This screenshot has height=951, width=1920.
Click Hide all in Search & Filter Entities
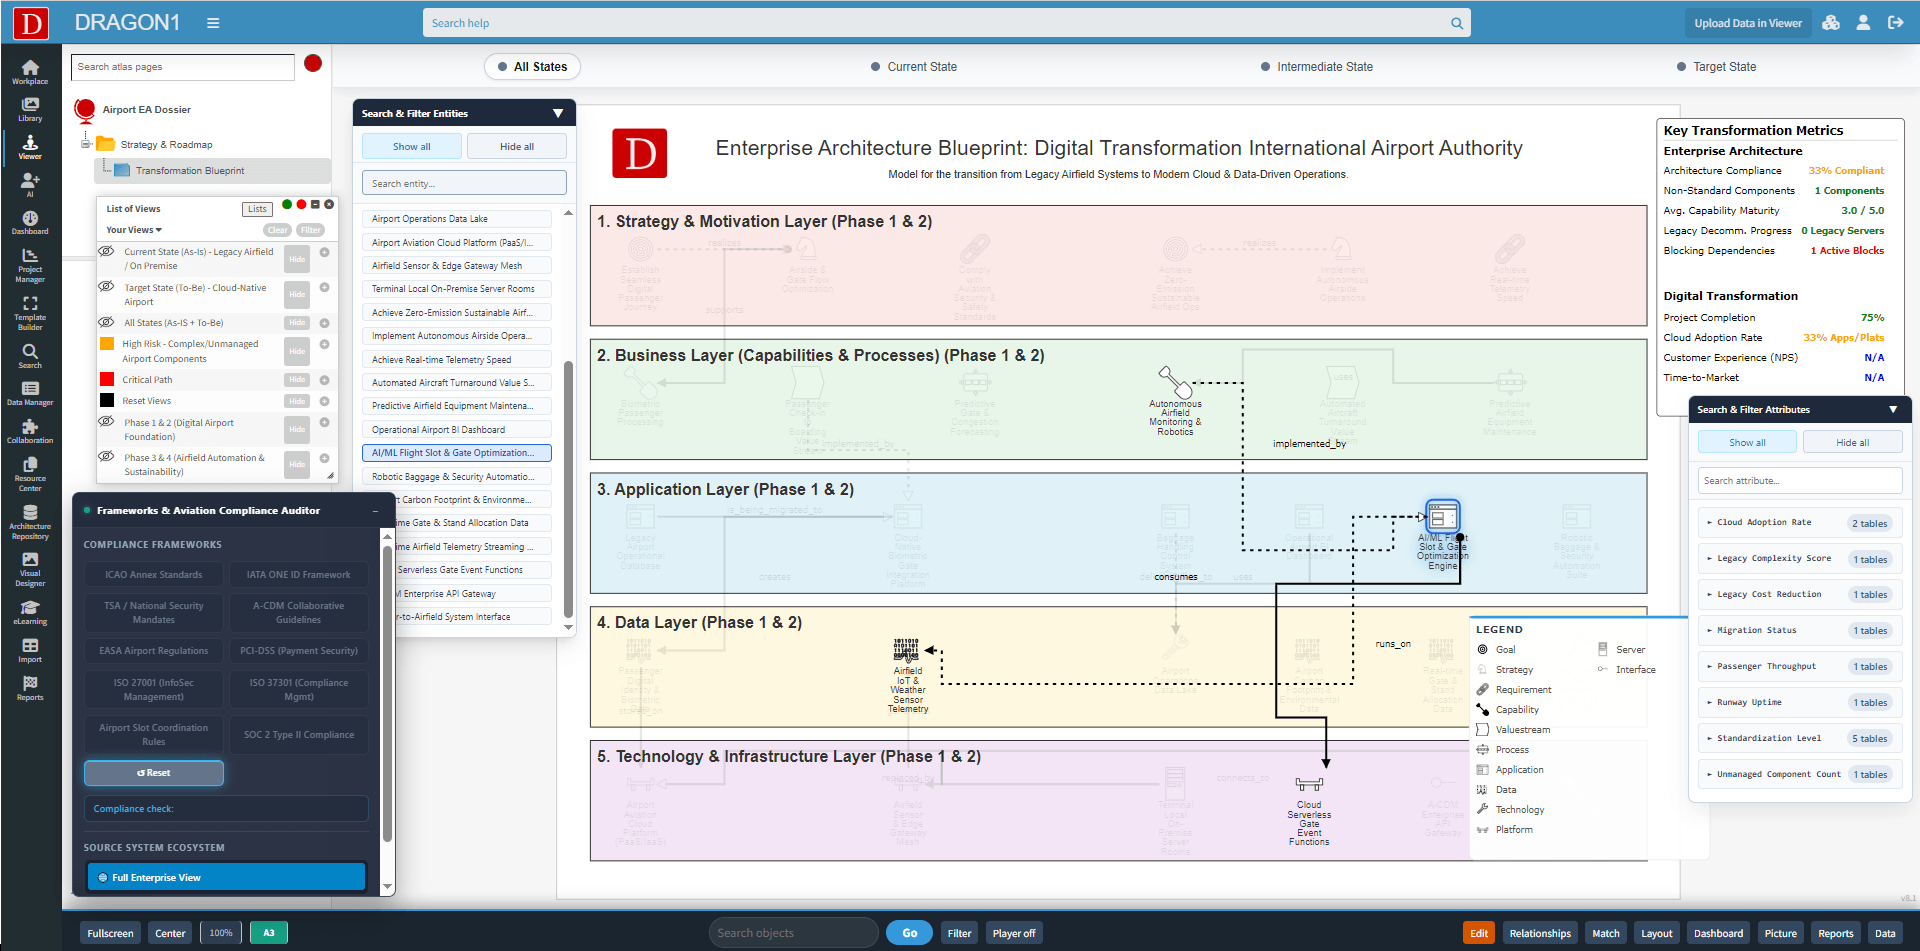(517, 146)
